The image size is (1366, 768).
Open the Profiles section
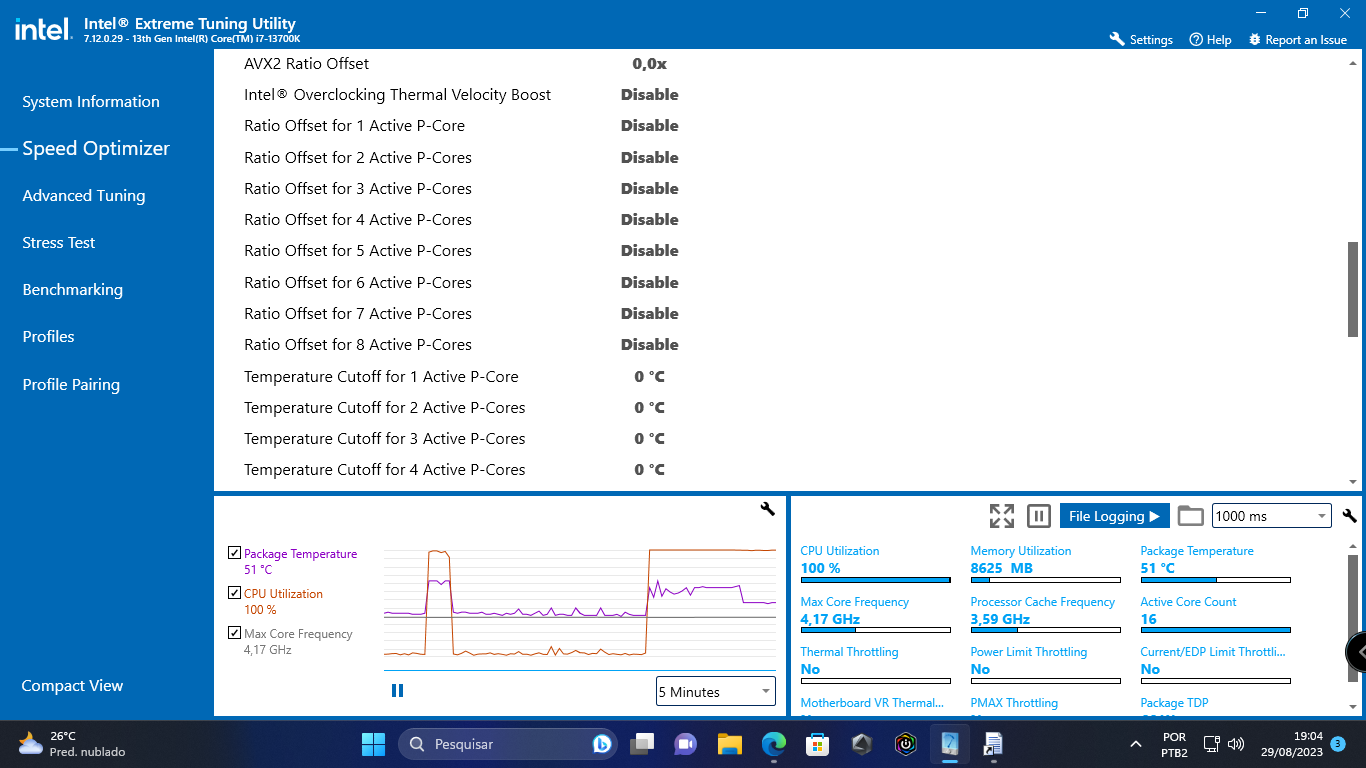[49, 336]
